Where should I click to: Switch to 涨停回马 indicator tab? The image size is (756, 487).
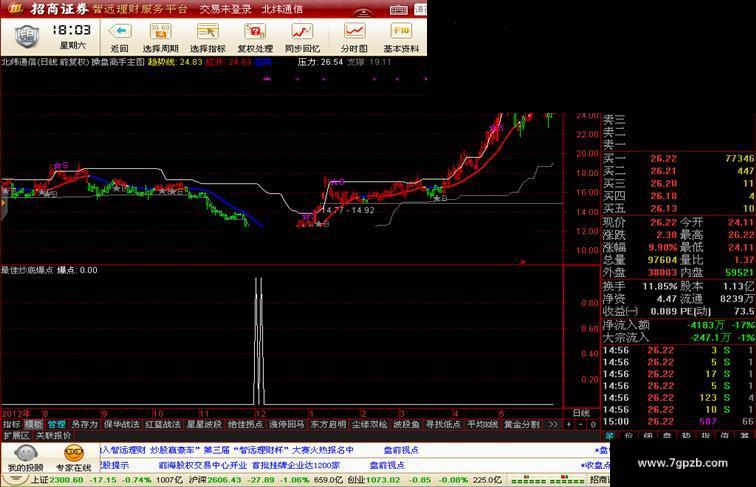tap(287, 424)
